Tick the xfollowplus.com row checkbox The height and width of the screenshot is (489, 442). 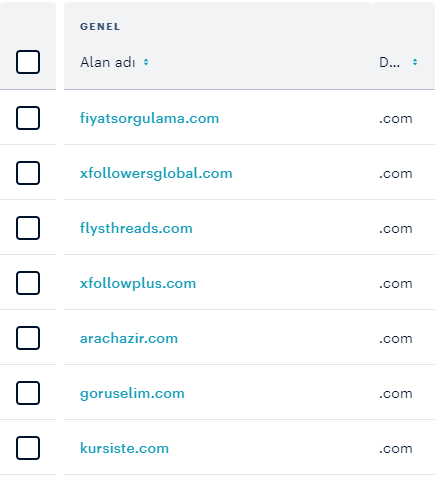pyautogui.click(x=28, y=283)
